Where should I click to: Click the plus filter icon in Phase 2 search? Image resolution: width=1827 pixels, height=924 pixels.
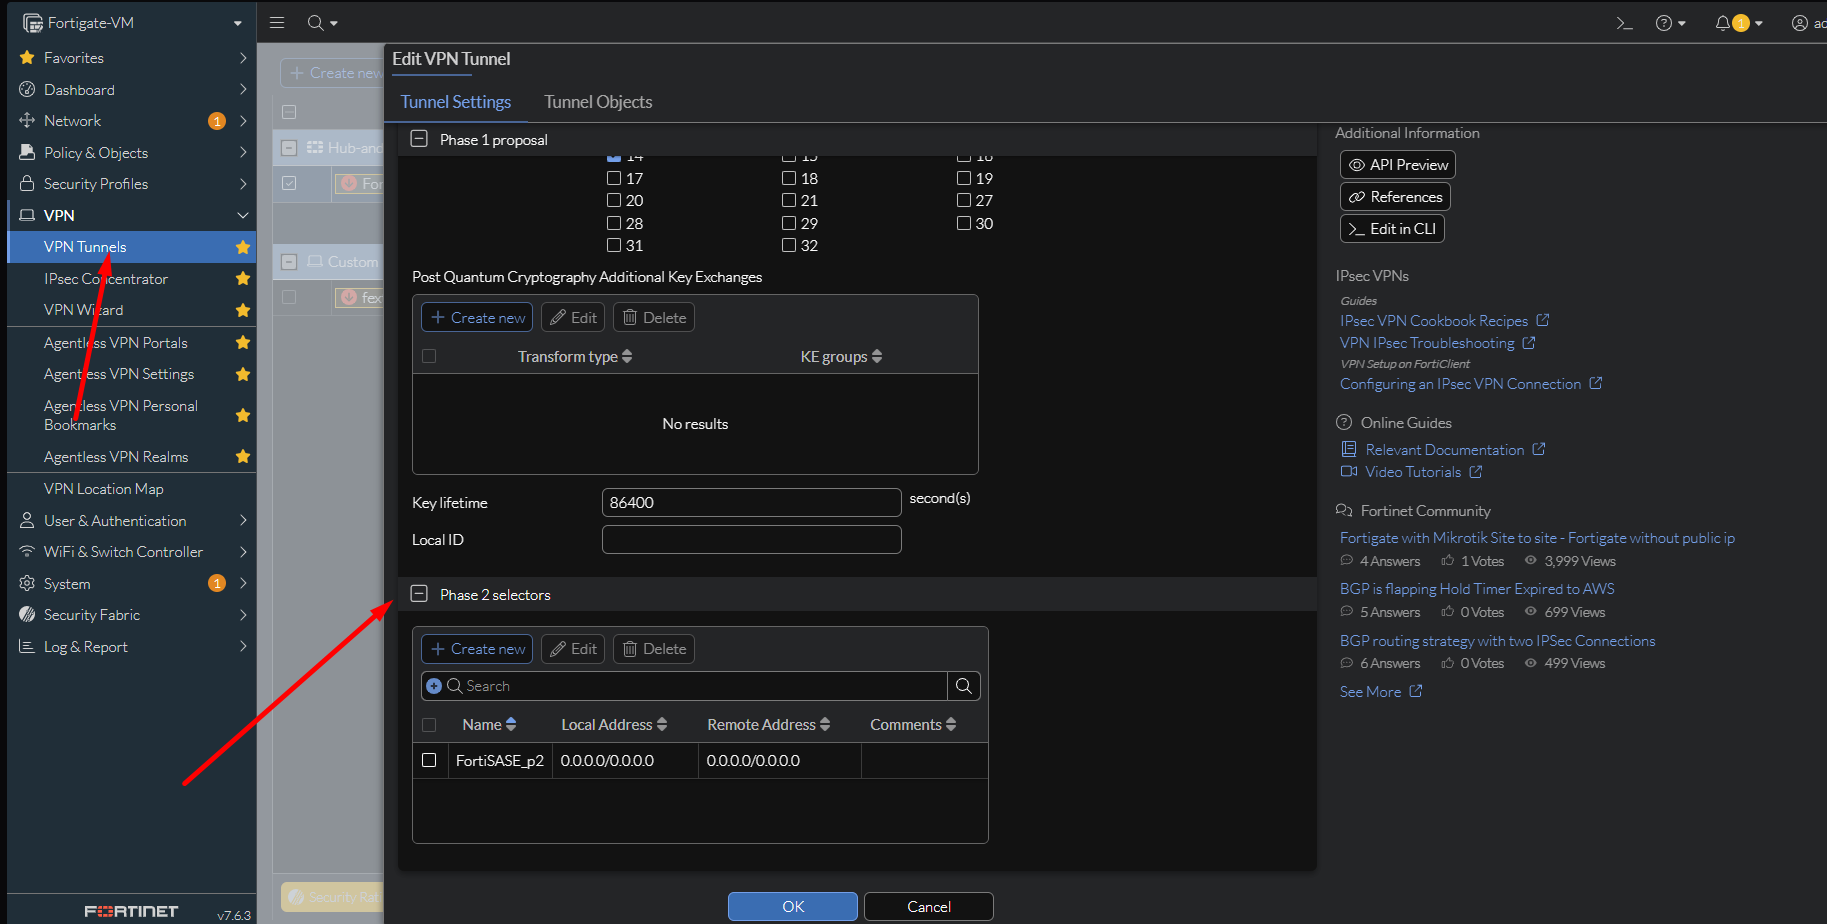tap(434, 686)
